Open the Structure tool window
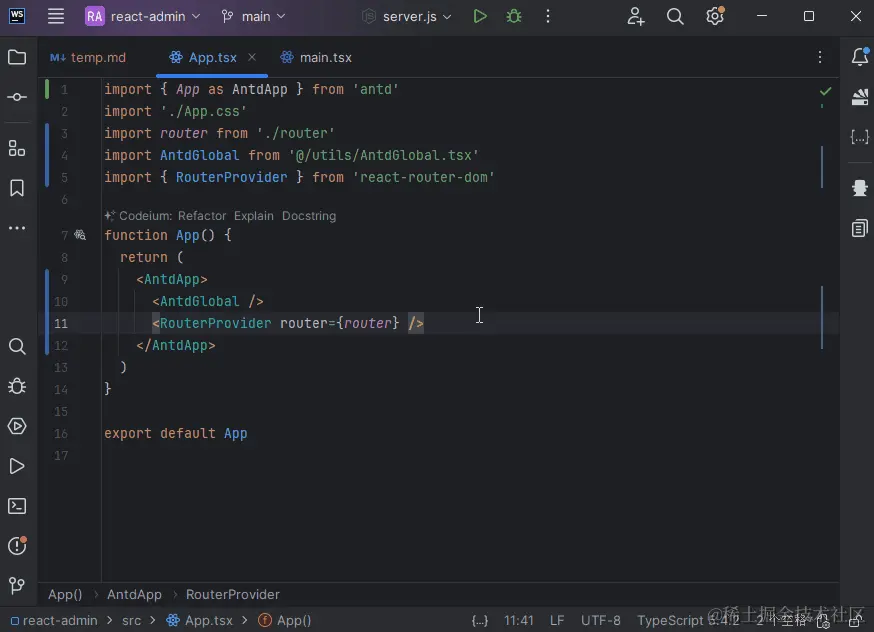This screenshot has width=874, height=632. point(17,148)
